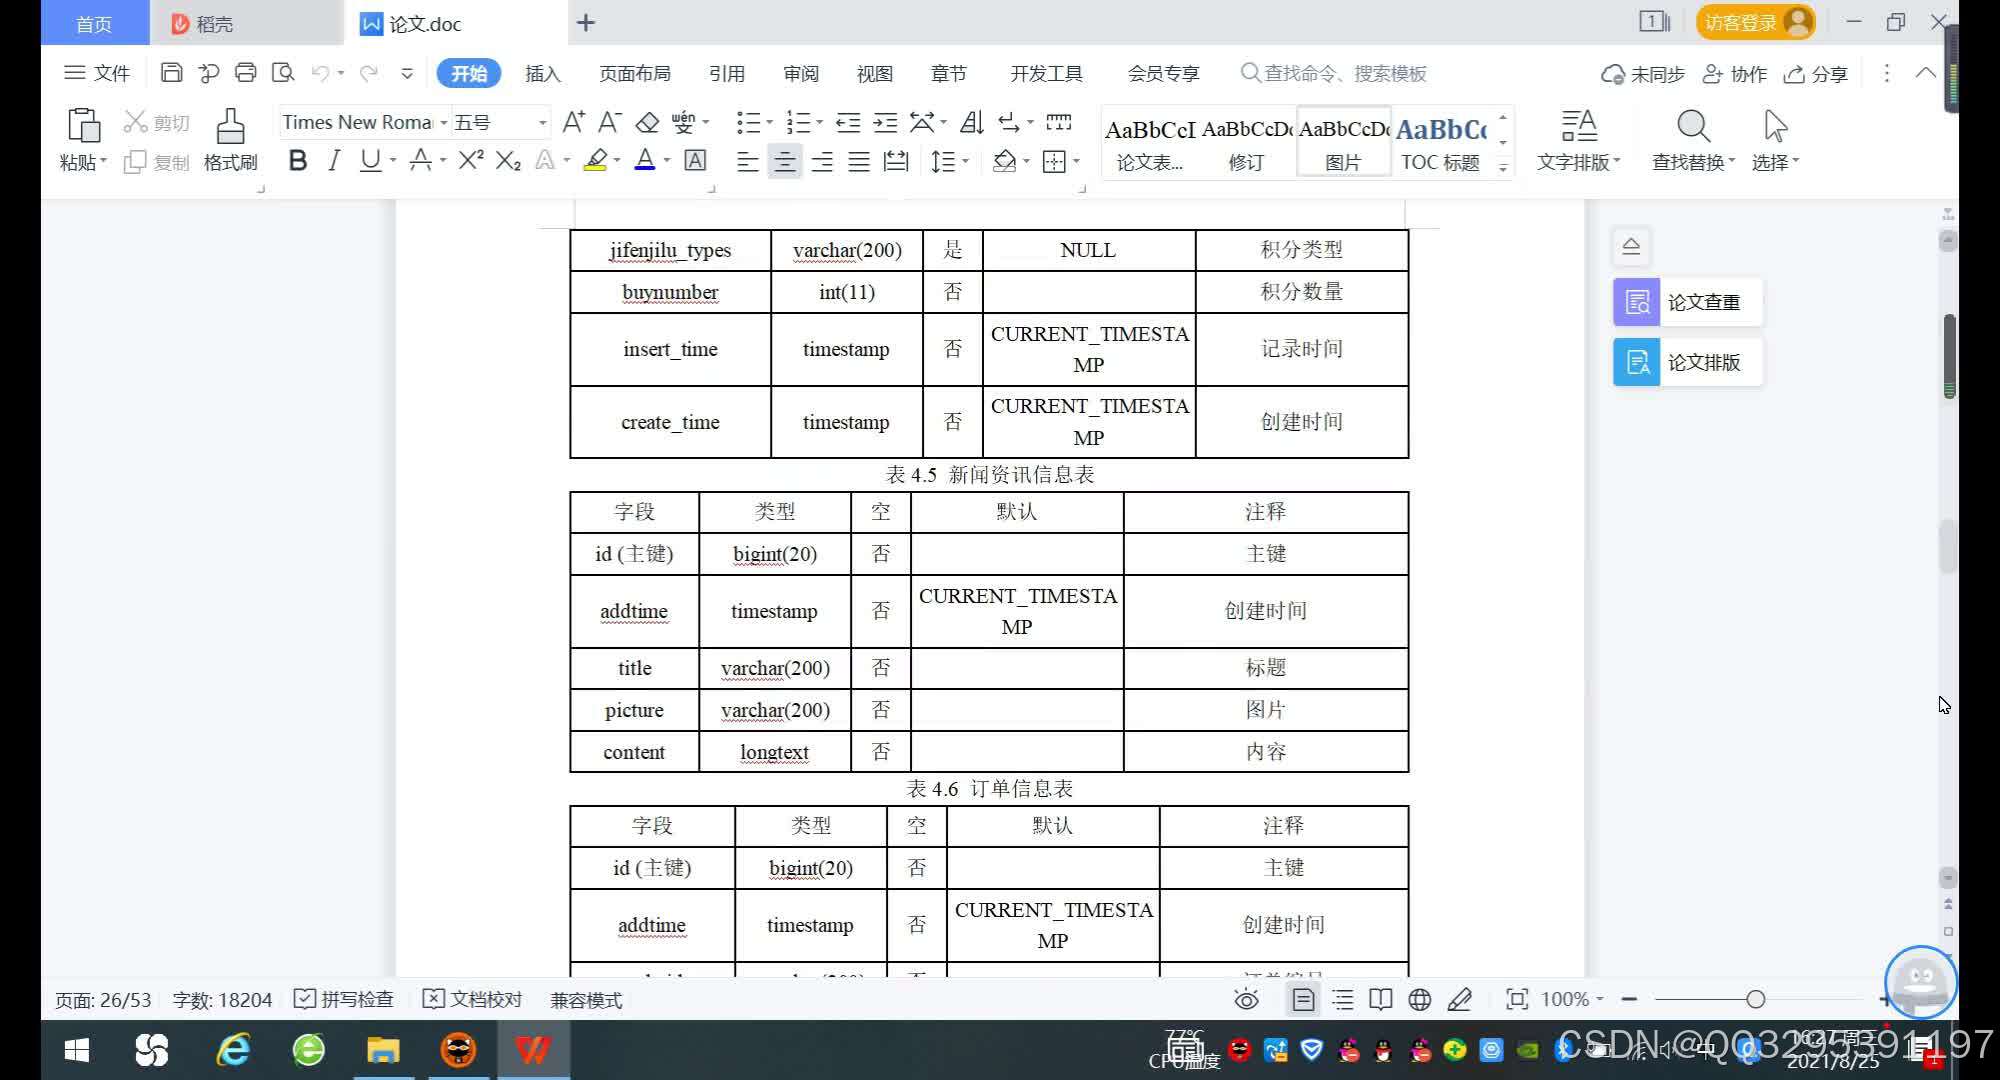The width and height of the screenshot is (2000, 1080).
Task: Open the 插入 ribbon tab
Action: 543,73
